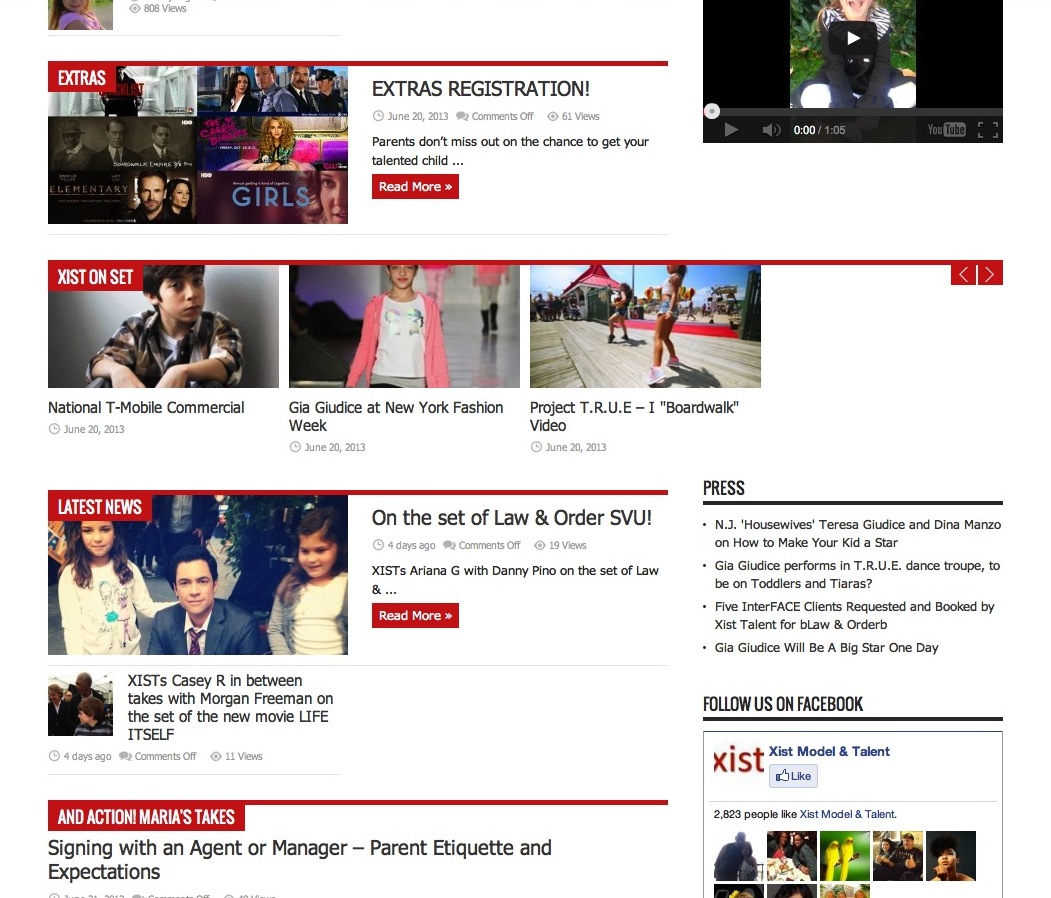Image resolution: width=1051 pixels, height=898 pixels.
Task: Click the play button in the video control bar
Action: click(731, 130)
